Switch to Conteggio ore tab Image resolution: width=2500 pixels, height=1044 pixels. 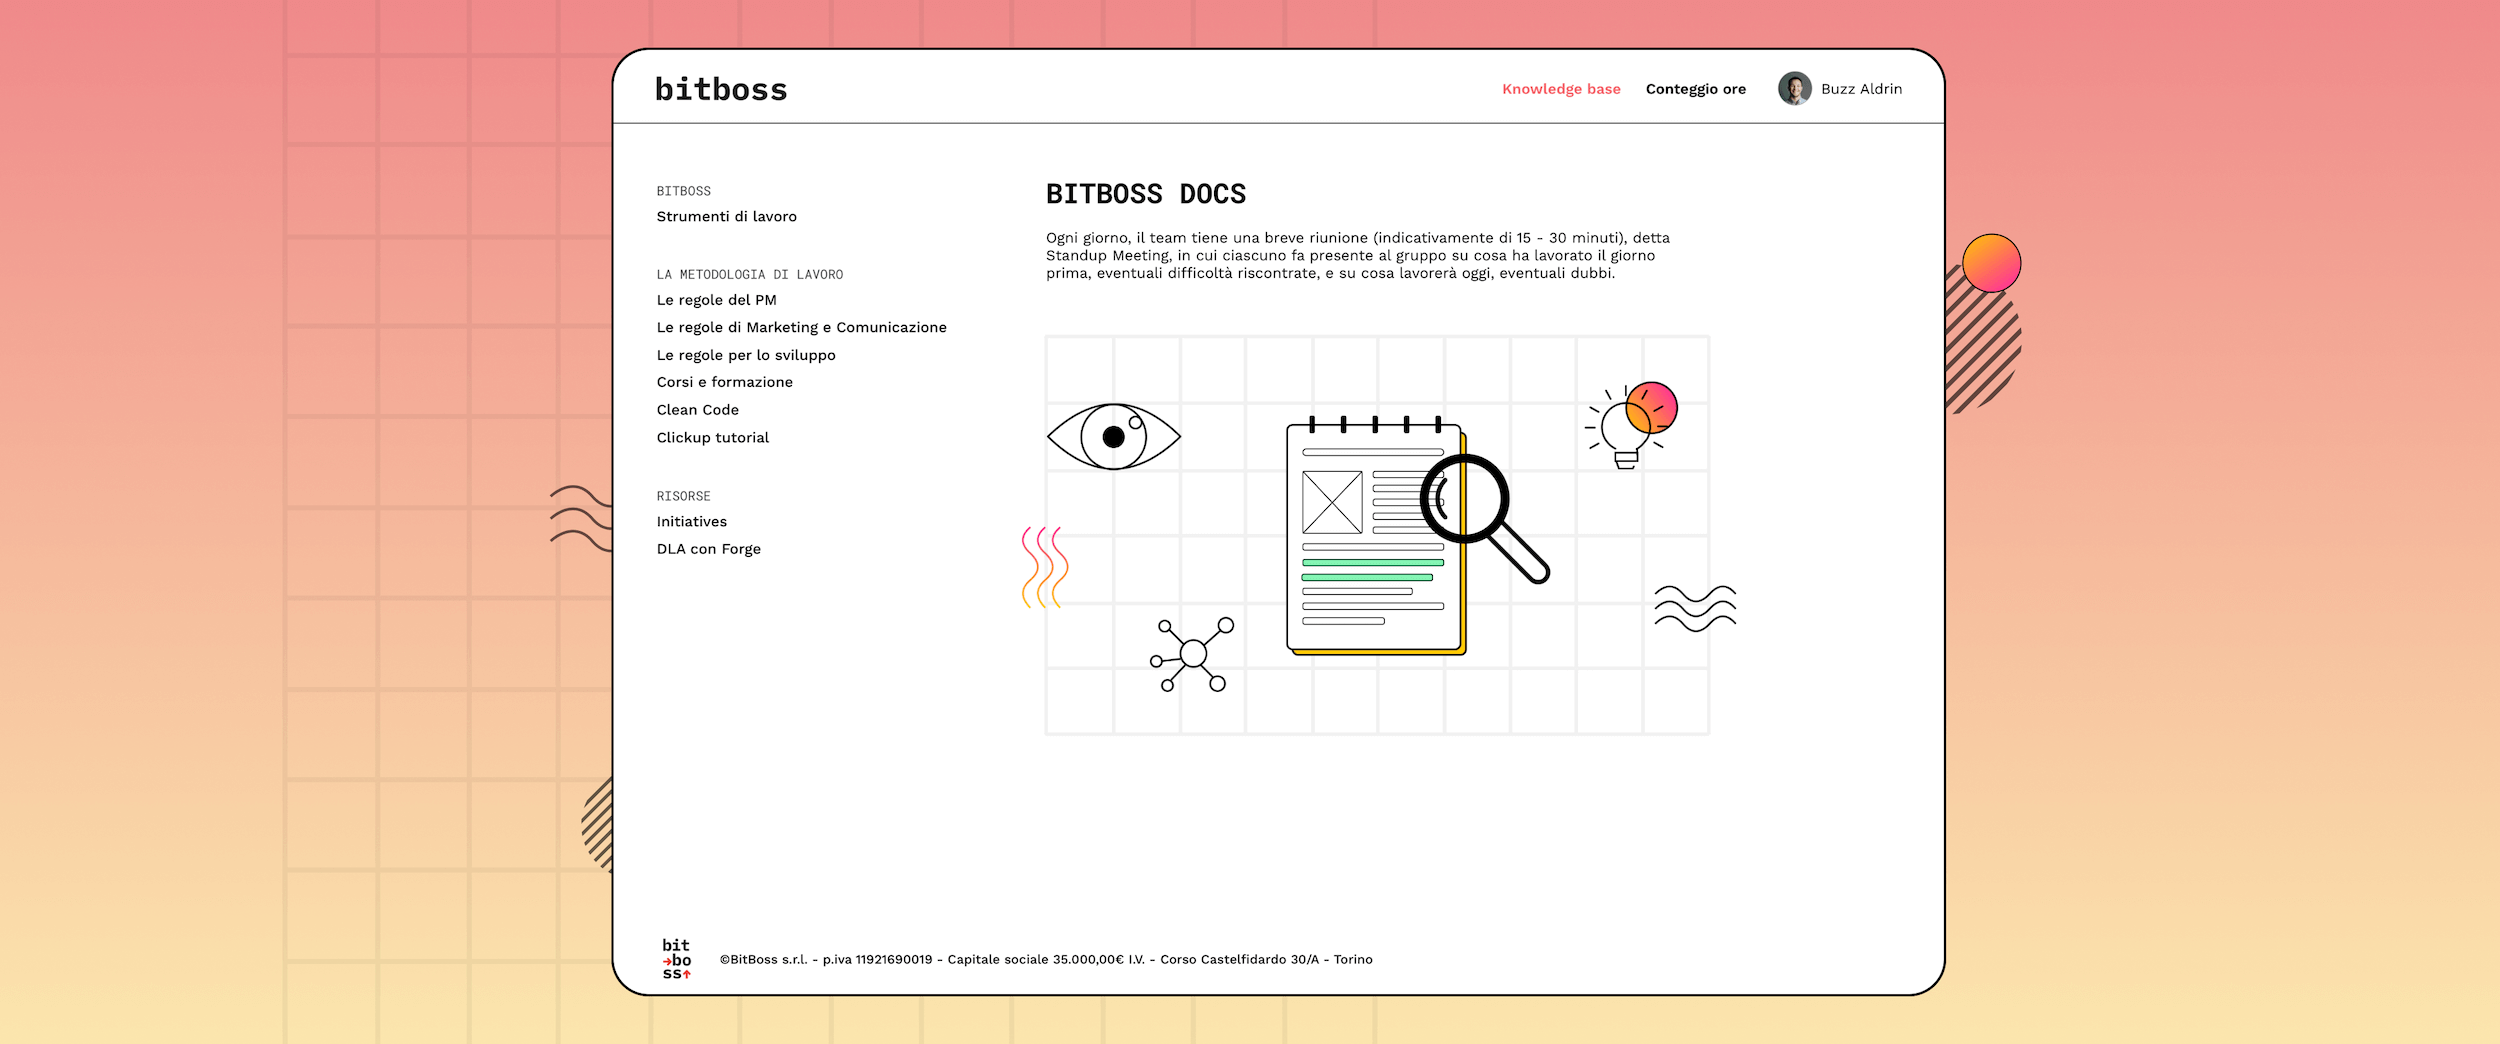[1695, 89]
